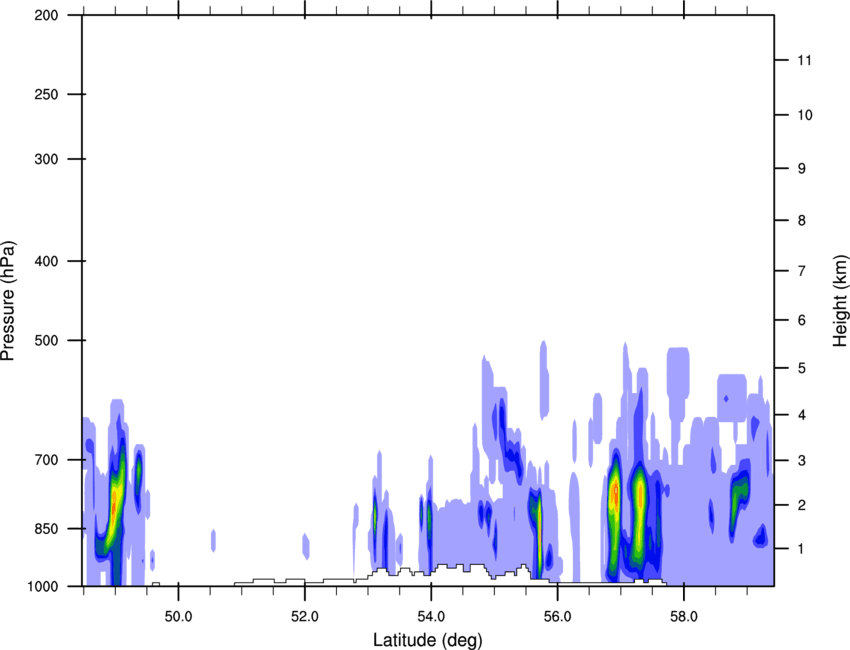Click the 54.0 latitude tick label

(431, 617)
